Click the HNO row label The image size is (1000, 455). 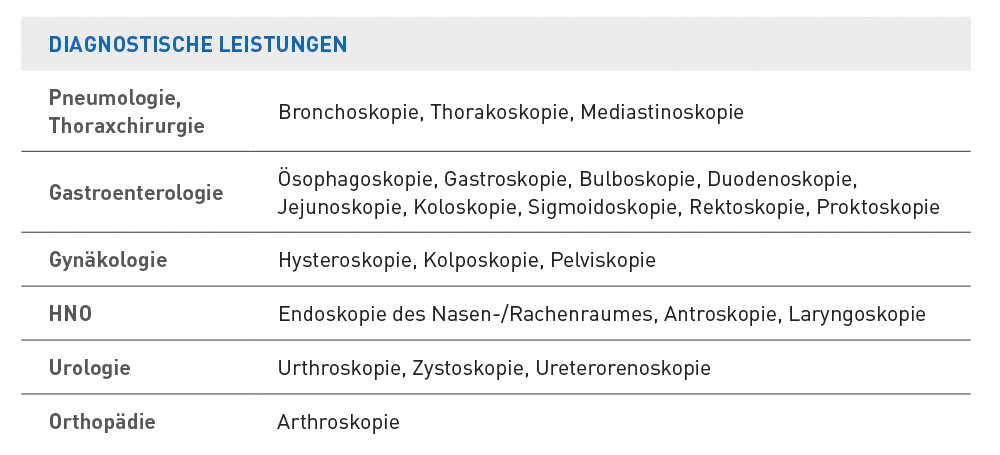71,314
